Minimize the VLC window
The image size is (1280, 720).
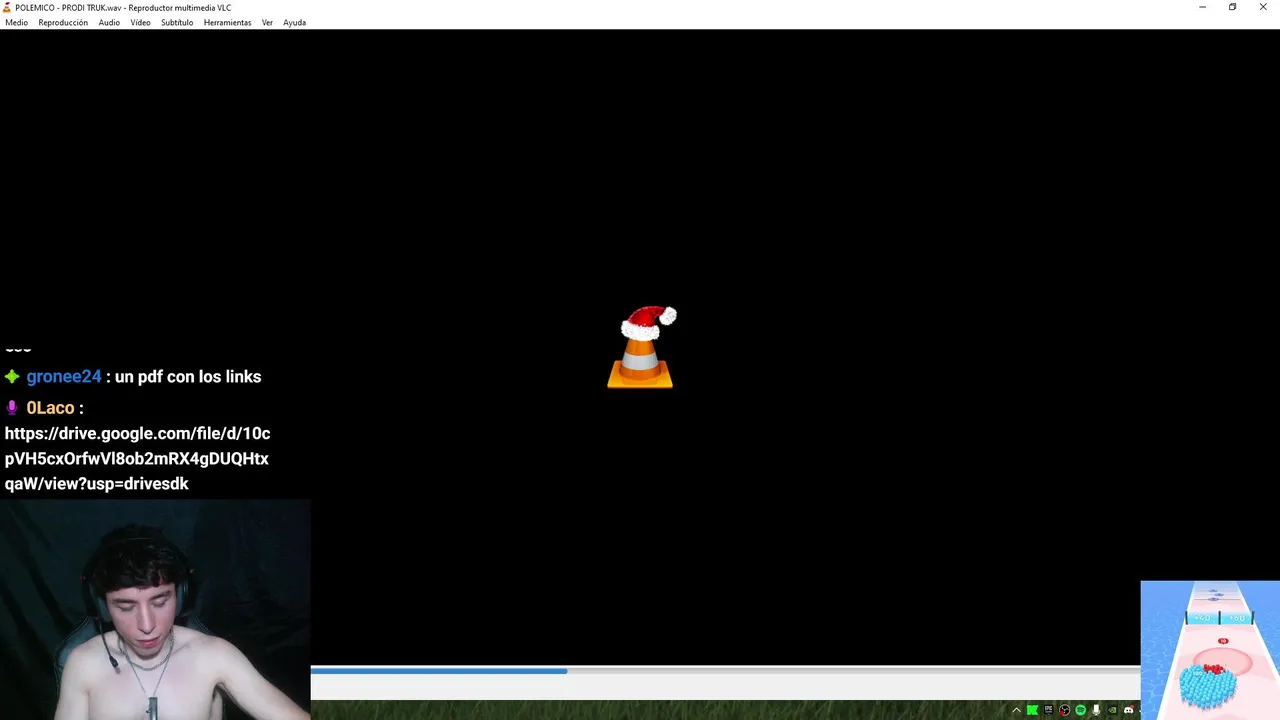click(x=1202, y=7)
